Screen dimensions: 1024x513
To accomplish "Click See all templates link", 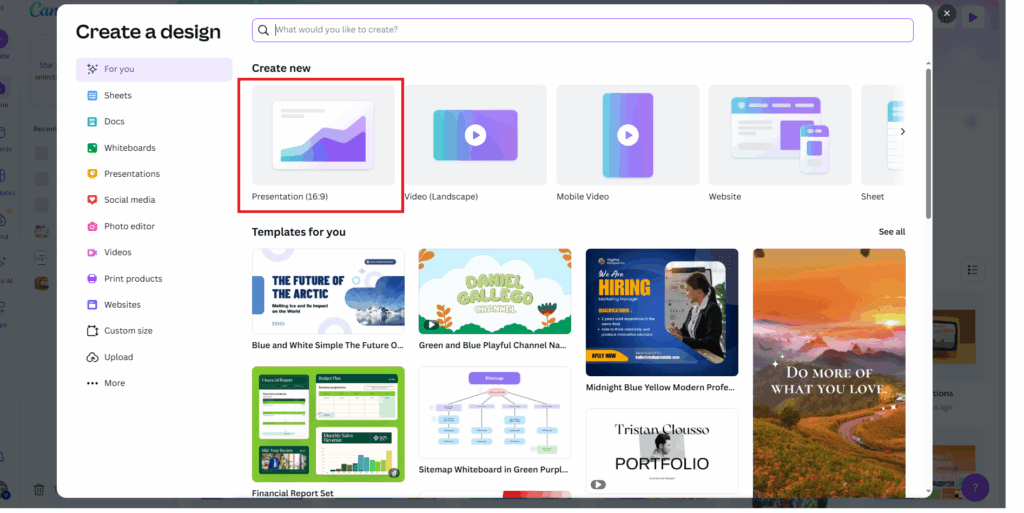I will [891, 232].
